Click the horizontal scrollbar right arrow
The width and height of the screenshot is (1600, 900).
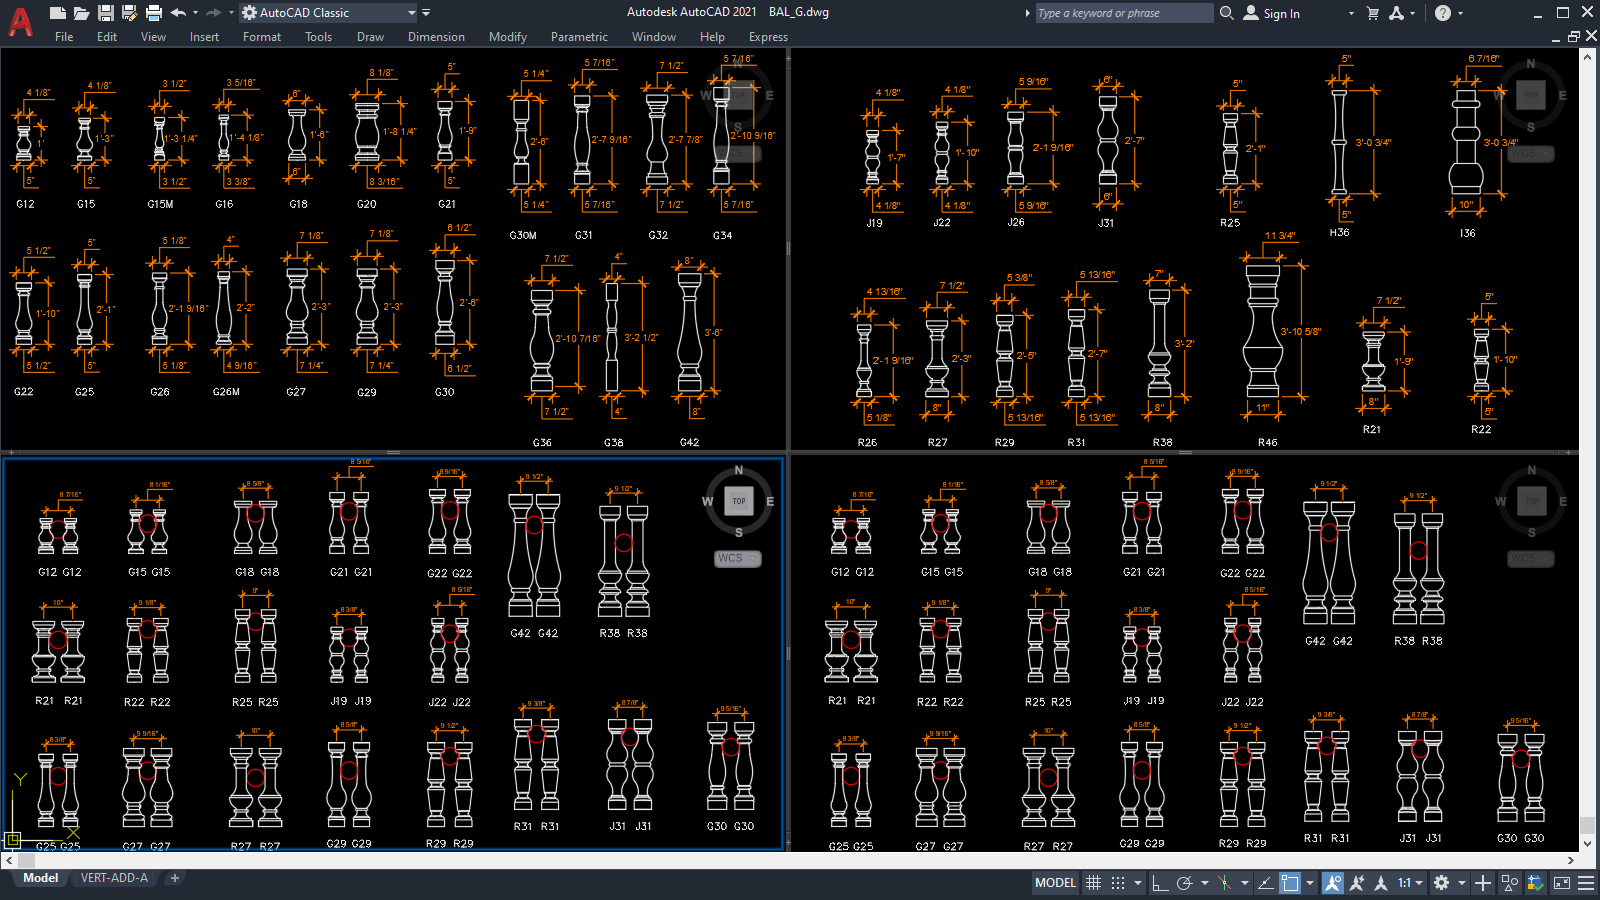click(x=1571, y=860)
